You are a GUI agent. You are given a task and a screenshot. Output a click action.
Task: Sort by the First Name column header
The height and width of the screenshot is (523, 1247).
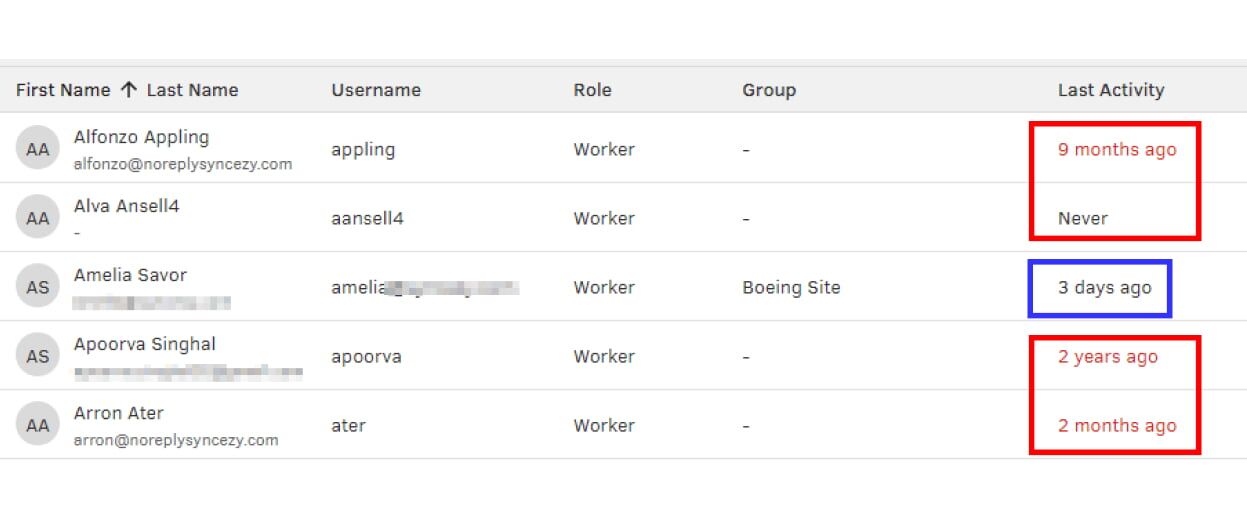[63, 90]
